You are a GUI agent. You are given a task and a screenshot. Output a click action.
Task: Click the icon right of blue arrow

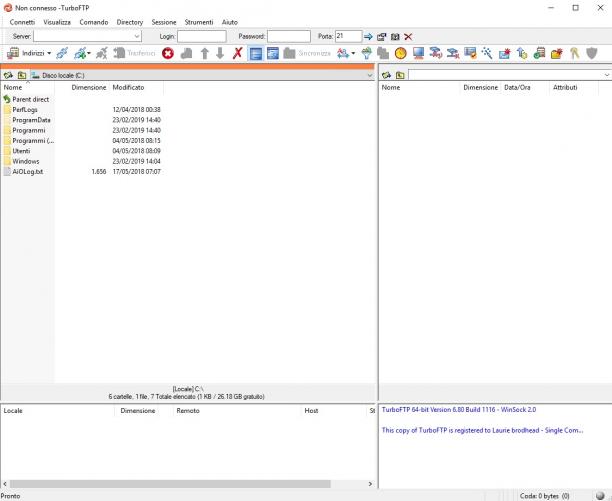click(382, 37)
